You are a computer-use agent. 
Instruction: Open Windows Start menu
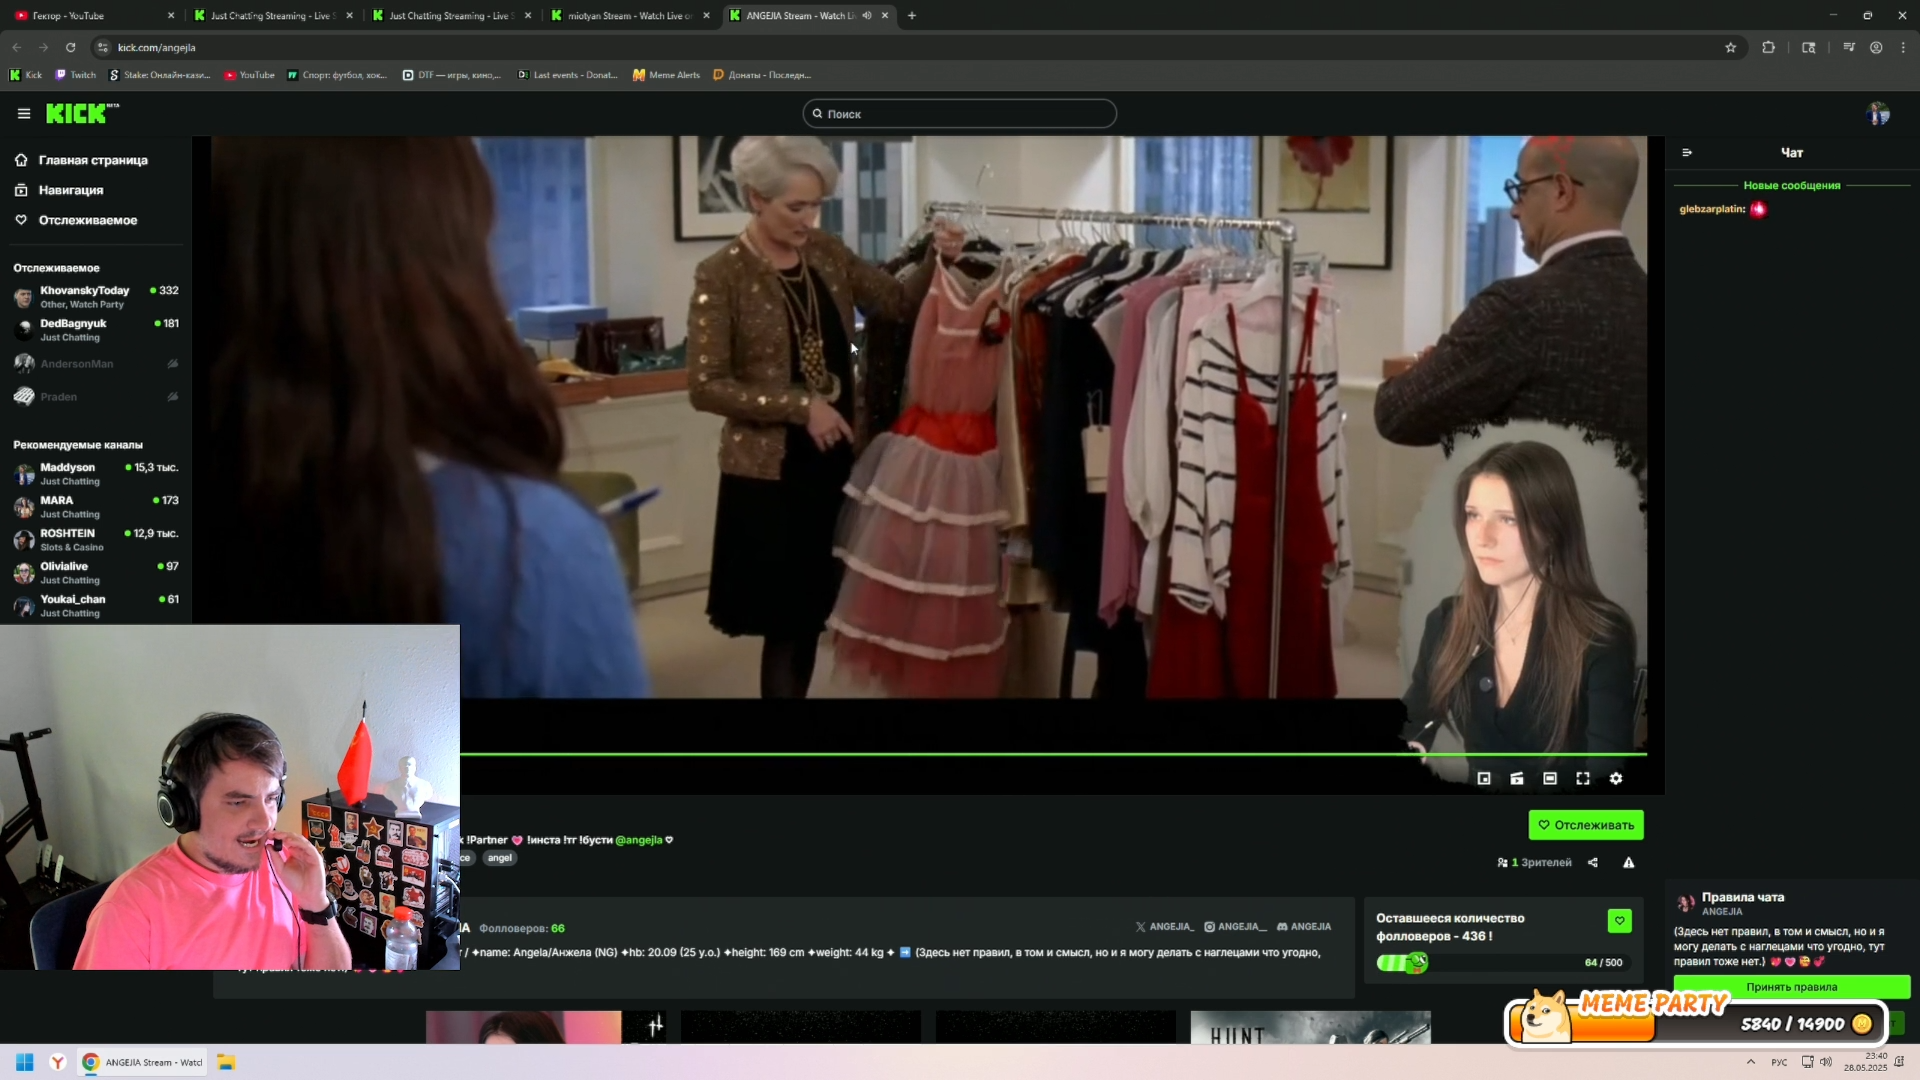tap(25, 1062)
